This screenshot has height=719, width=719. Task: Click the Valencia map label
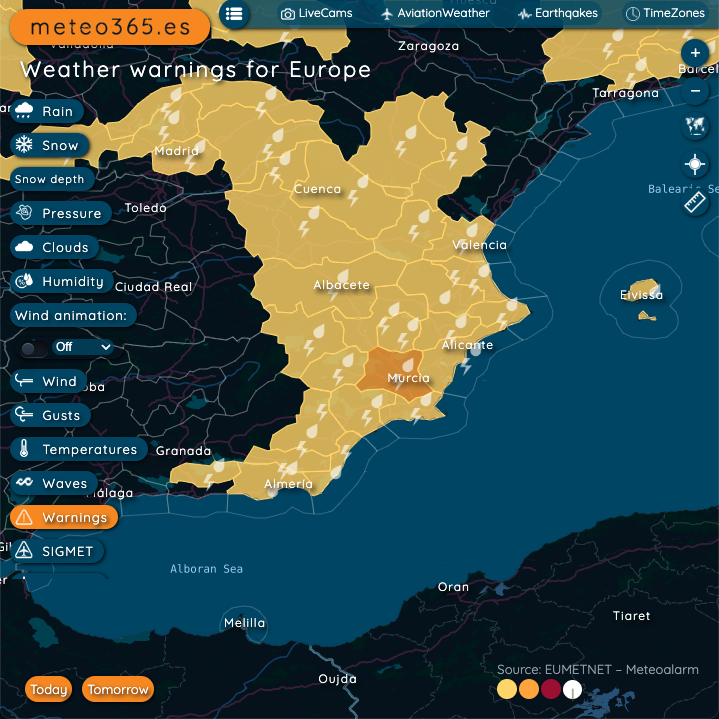coord(480,245)
